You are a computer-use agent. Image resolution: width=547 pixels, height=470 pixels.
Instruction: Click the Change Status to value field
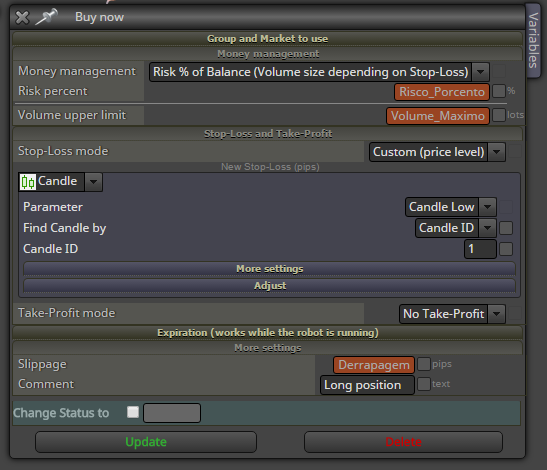click(172, 413)
